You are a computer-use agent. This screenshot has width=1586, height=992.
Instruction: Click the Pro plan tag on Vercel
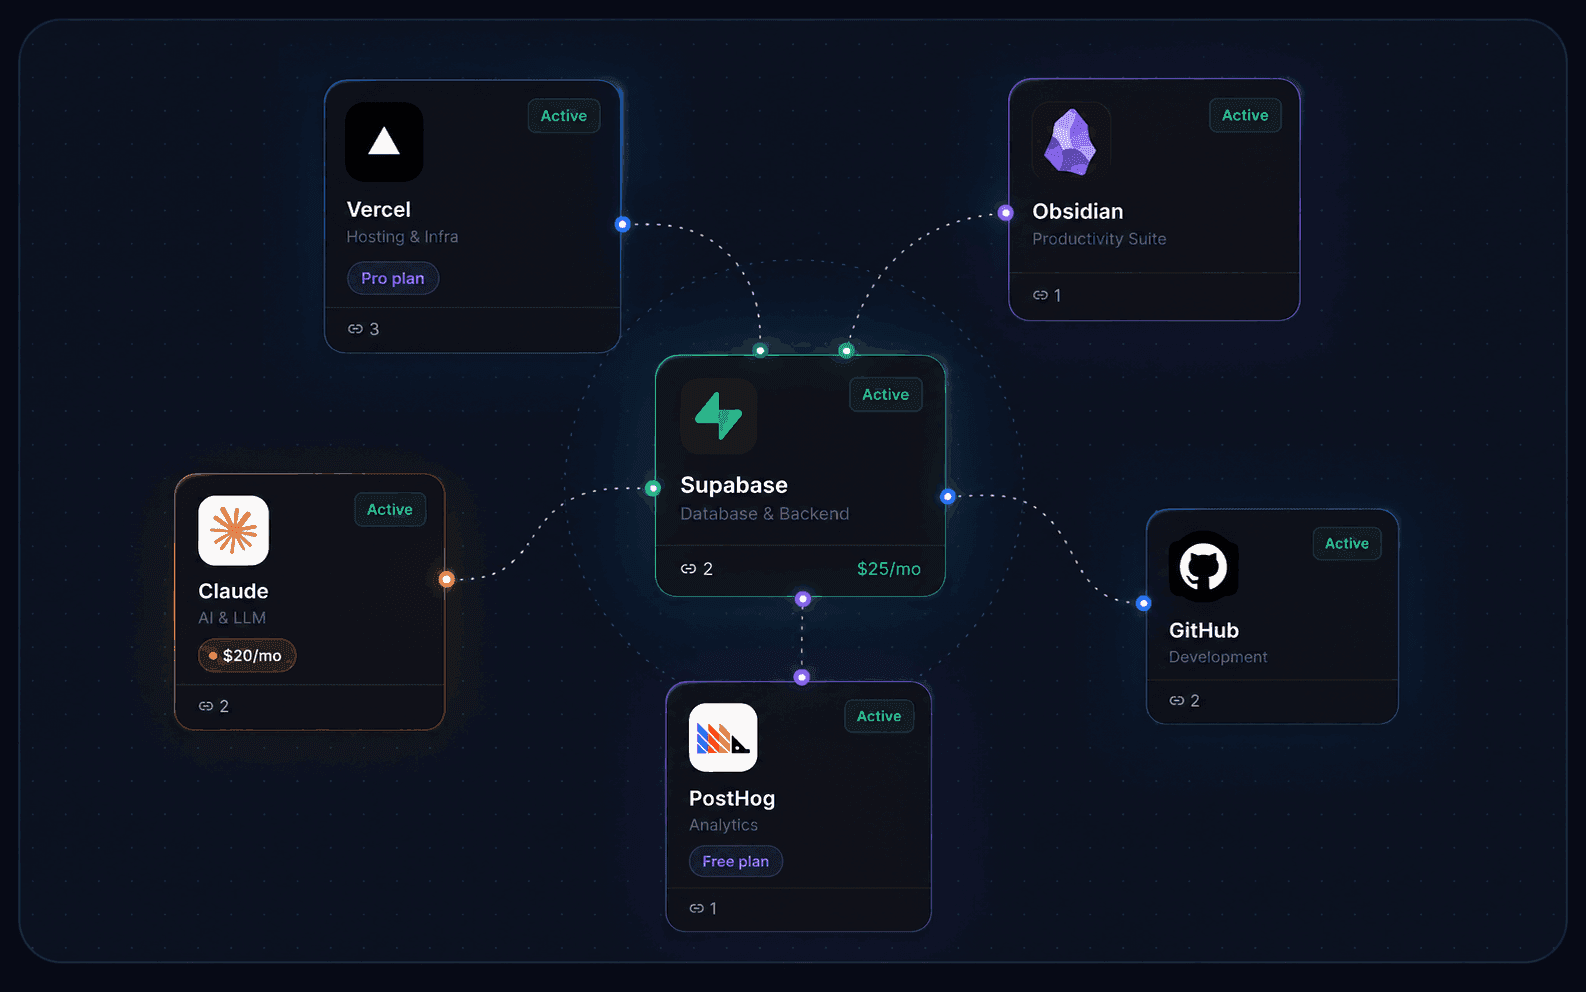(393, 278)
